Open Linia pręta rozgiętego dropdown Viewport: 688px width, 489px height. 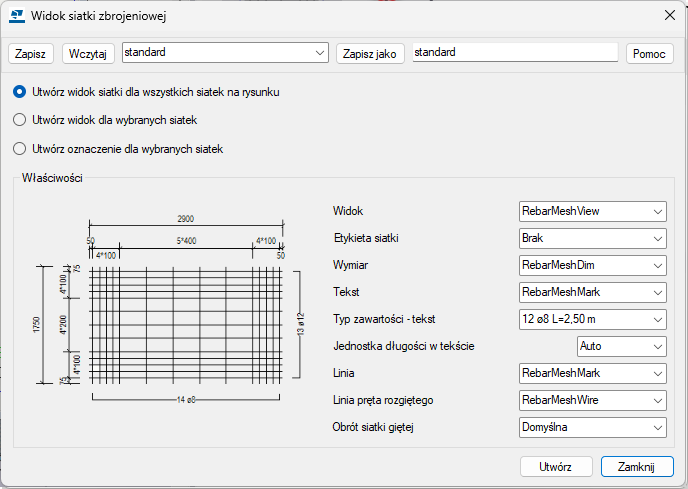(x=592, y=400)
